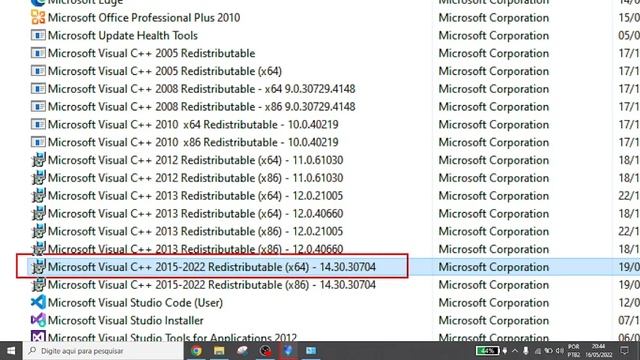Click icon of Visual C++ 2013 (x64) 12.0.21005
Screen dimensions: 640x360
click(38, 196)
